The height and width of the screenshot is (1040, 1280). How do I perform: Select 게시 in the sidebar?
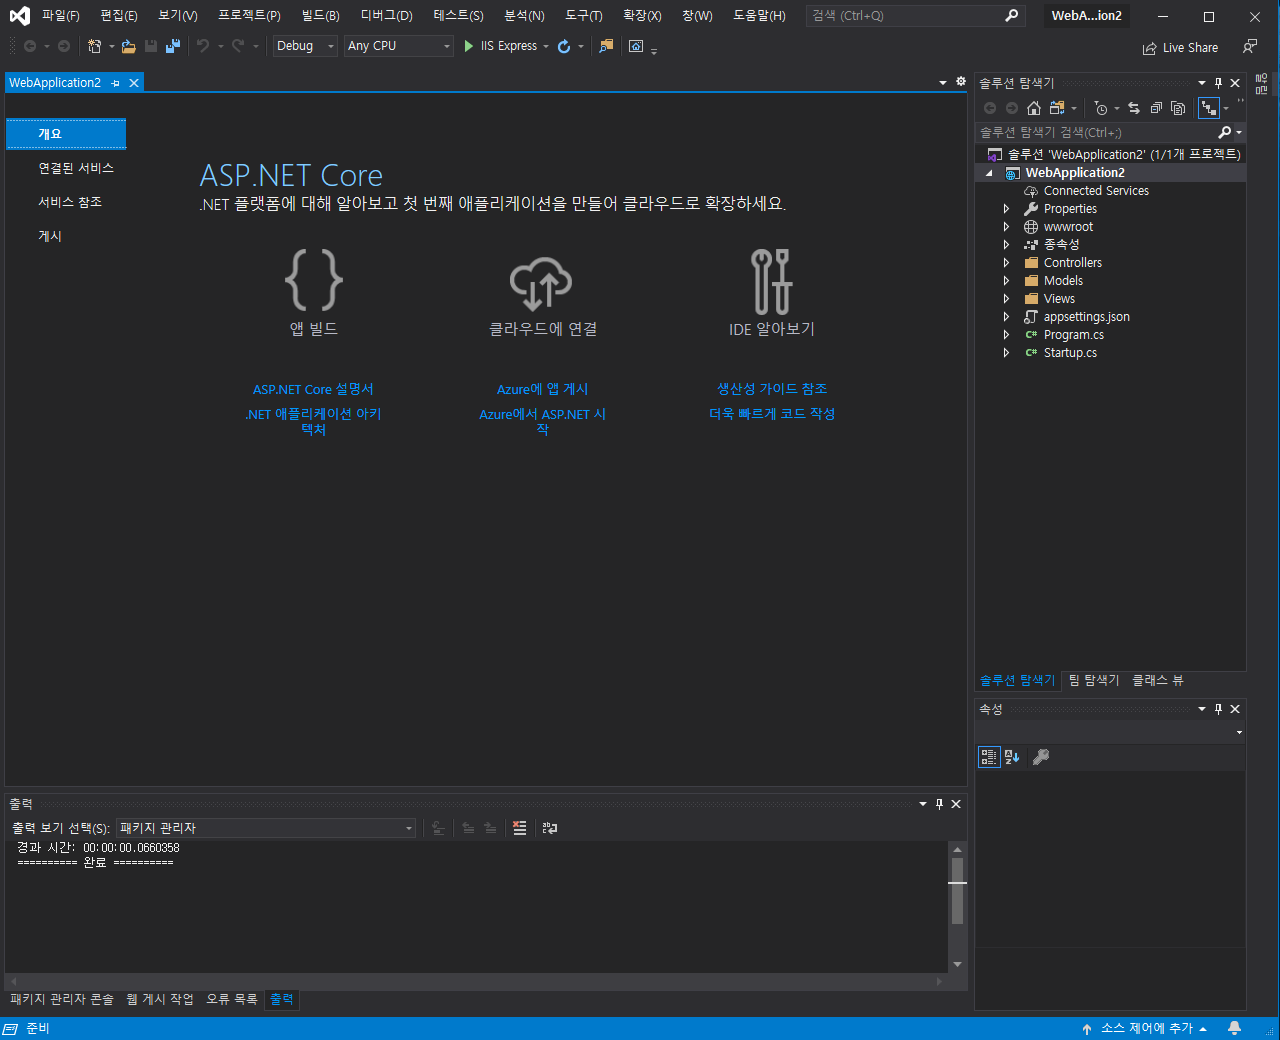pyautogui.click(x=50, y=236)
